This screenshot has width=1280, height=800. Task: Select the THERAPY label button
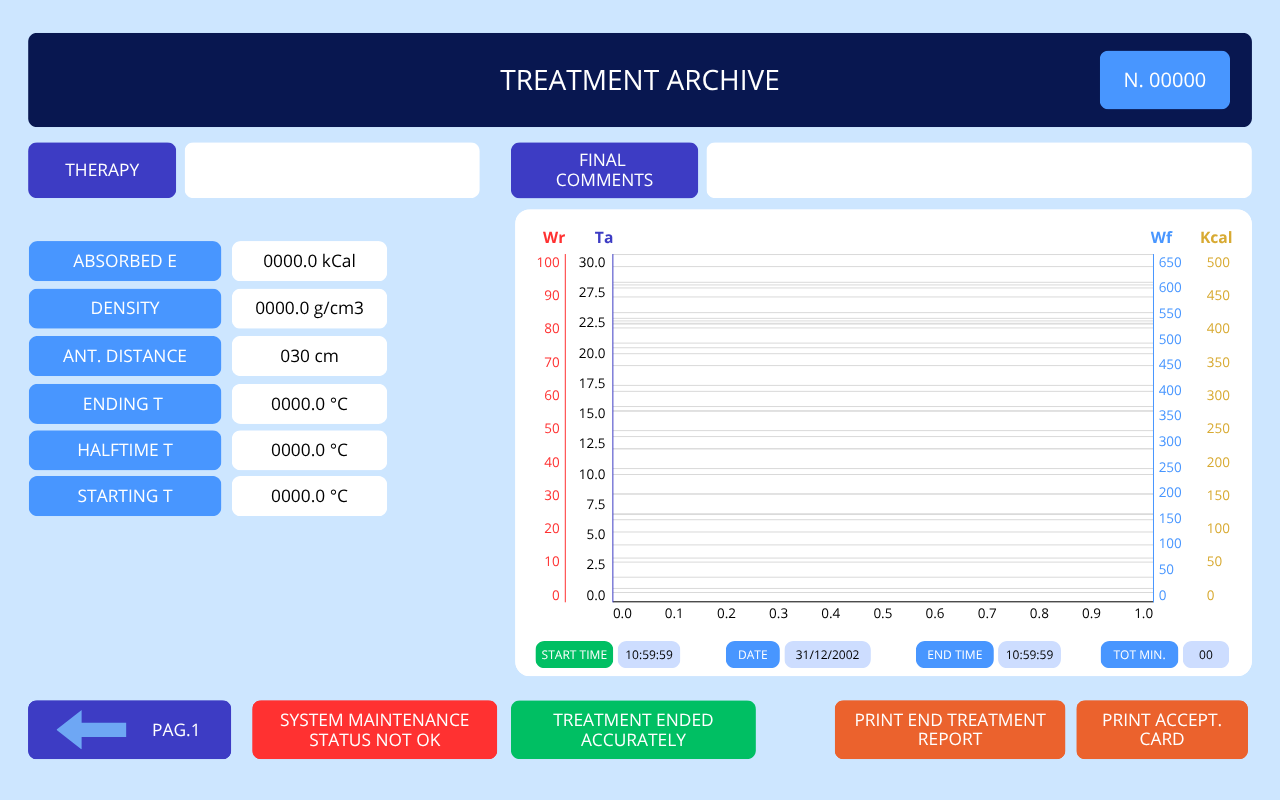(x=102, y=170)
